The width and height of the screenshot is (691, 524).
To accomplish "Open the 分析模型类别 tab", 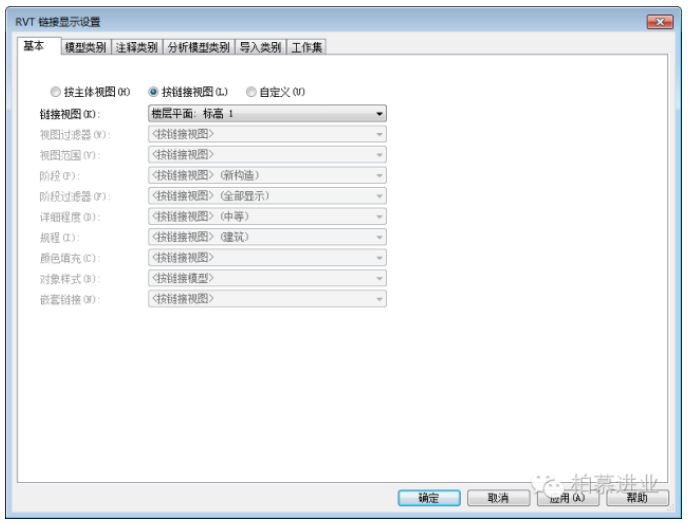I will pyautogui.click(x=199, y=47).
